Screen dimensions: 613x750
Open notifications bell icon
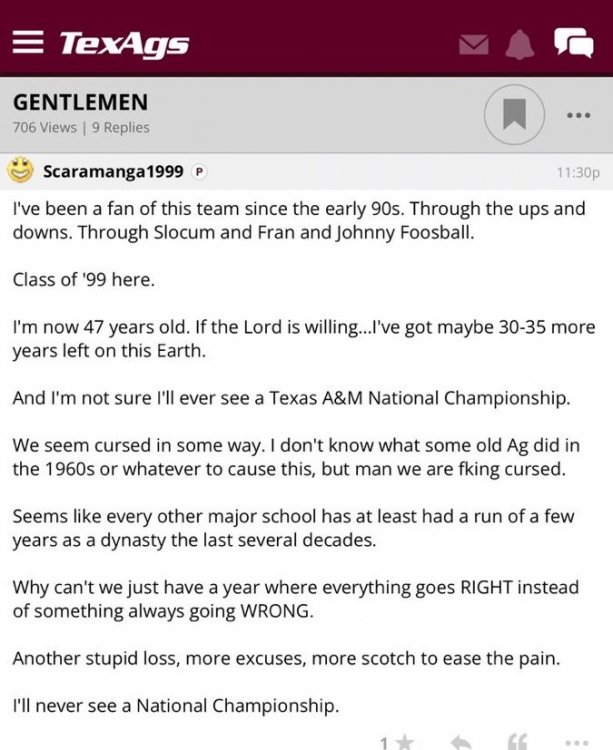(x=520, y=44)
